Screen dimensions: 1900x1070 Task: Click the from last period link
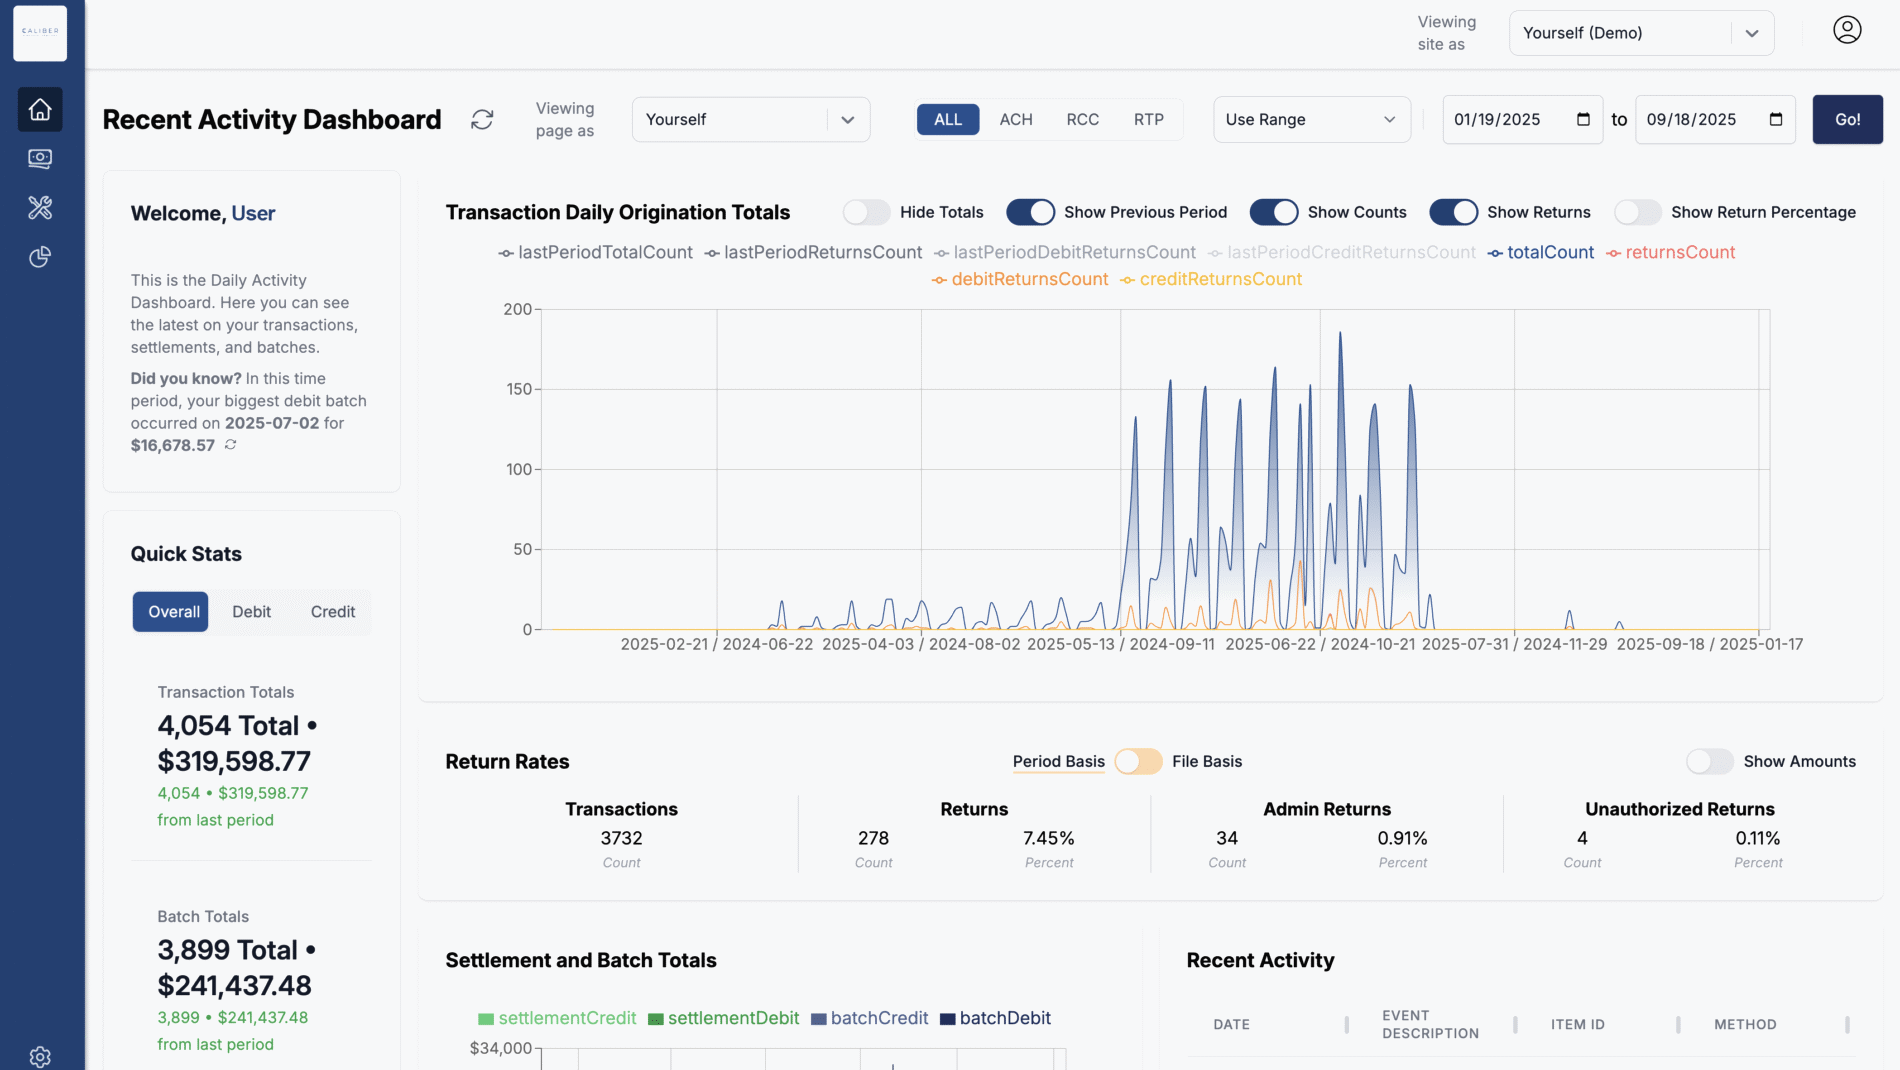tap(215, 819)
